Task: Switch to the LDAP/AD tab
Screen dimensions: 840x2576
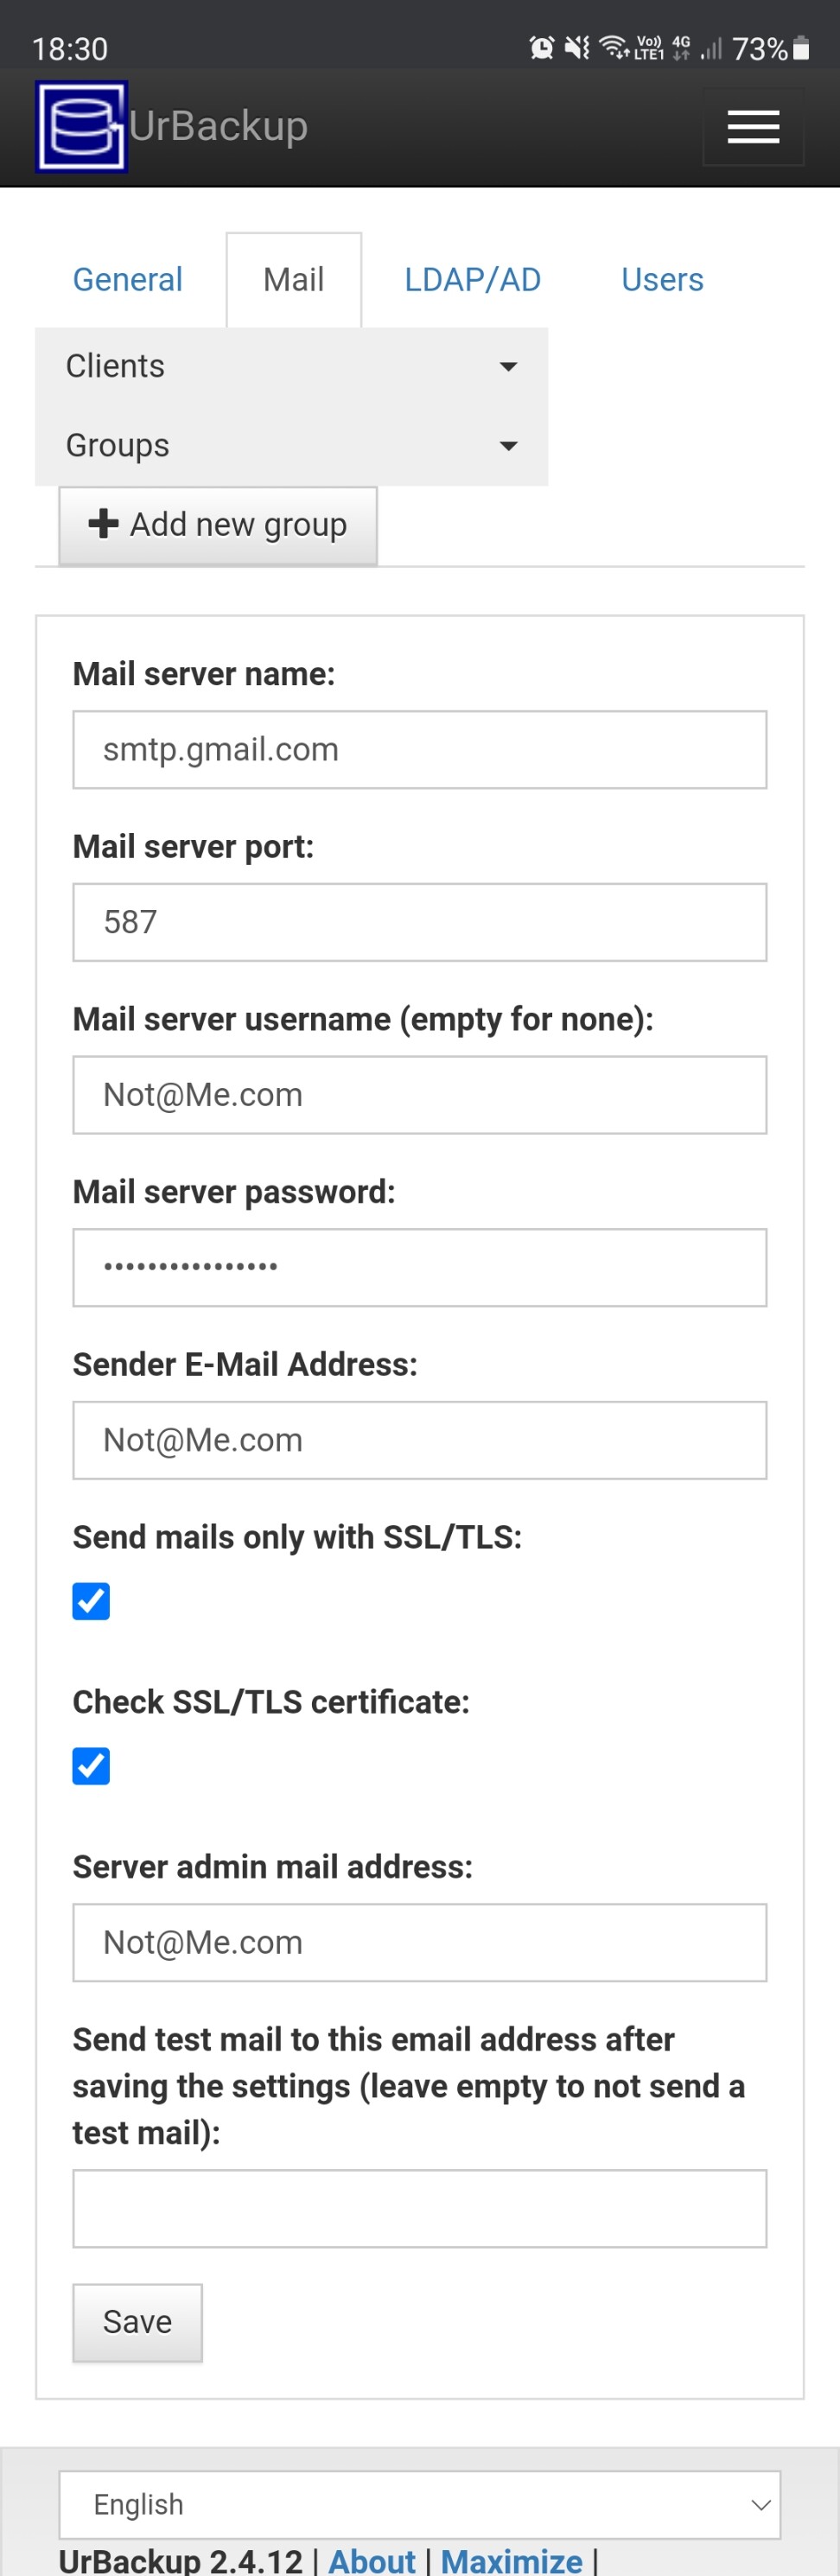Action: [472, 279]
